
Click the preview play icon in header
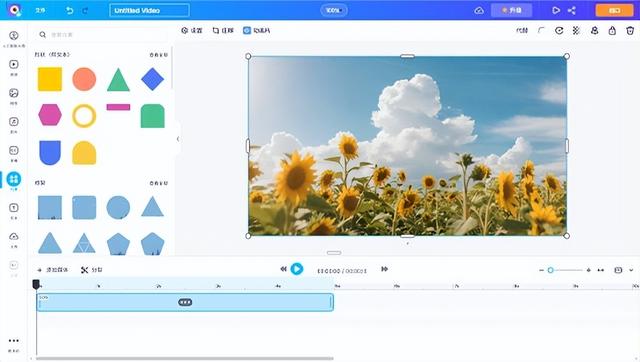point(556,10)
